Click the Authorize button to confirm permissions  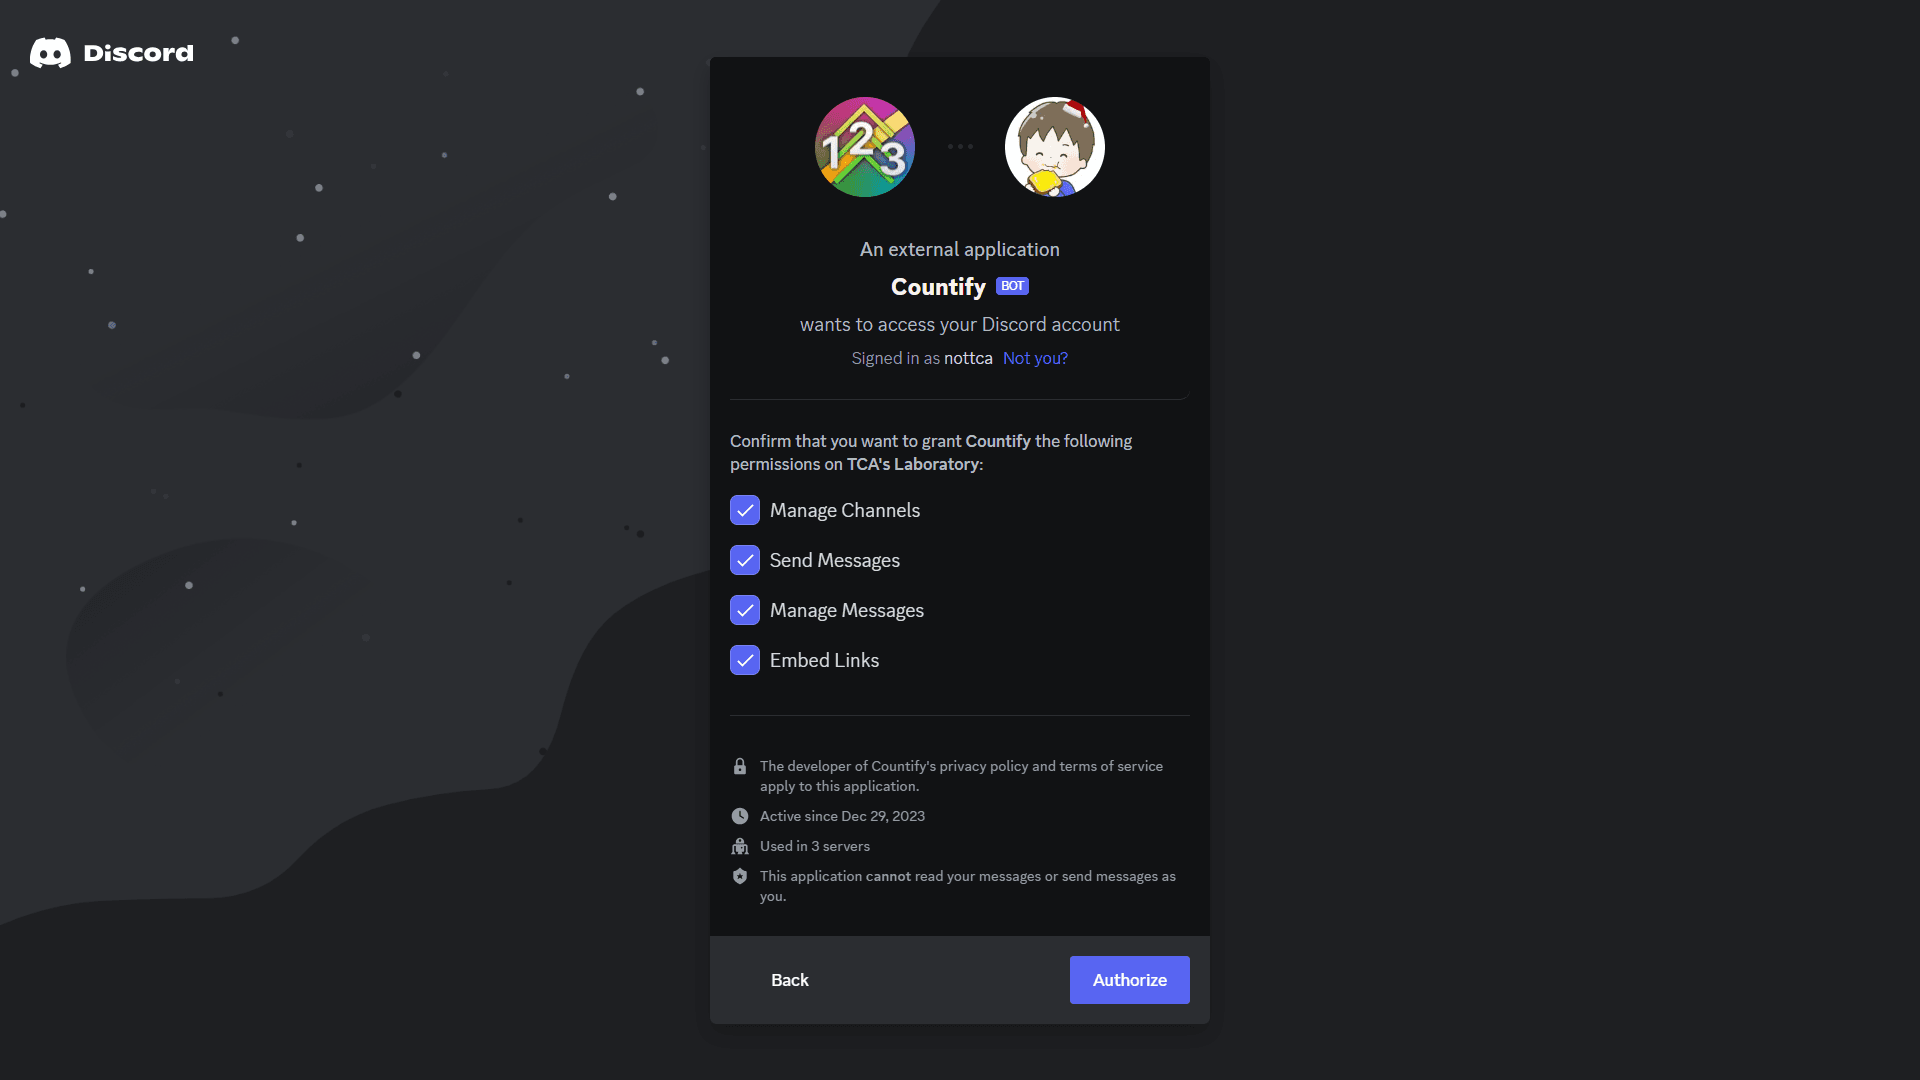pyautogui.click(x=1129, y=980)
